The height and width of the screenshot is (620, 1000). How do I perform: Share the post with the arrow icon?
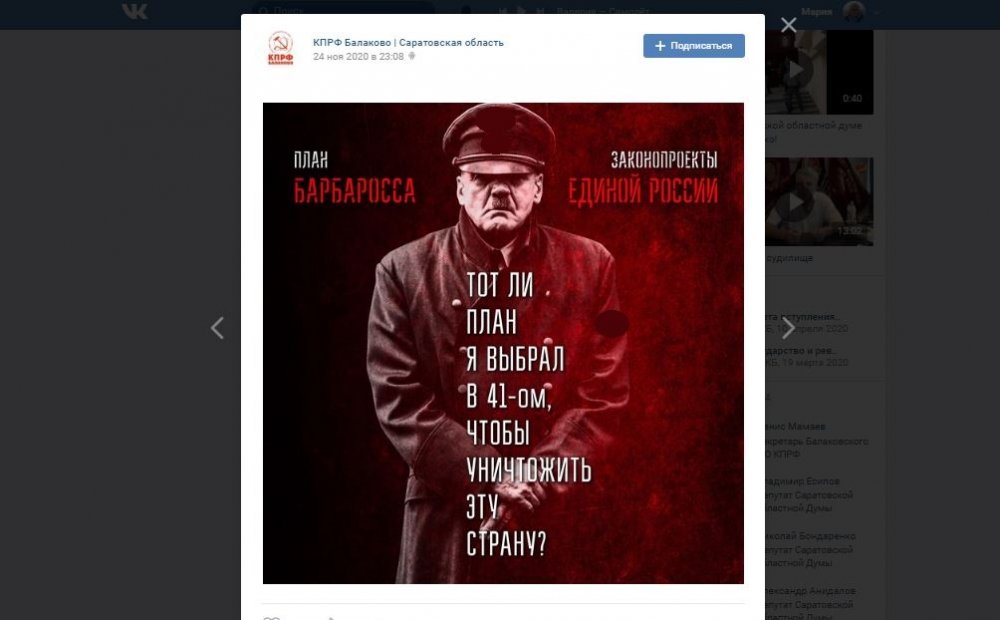coord(332,617)
